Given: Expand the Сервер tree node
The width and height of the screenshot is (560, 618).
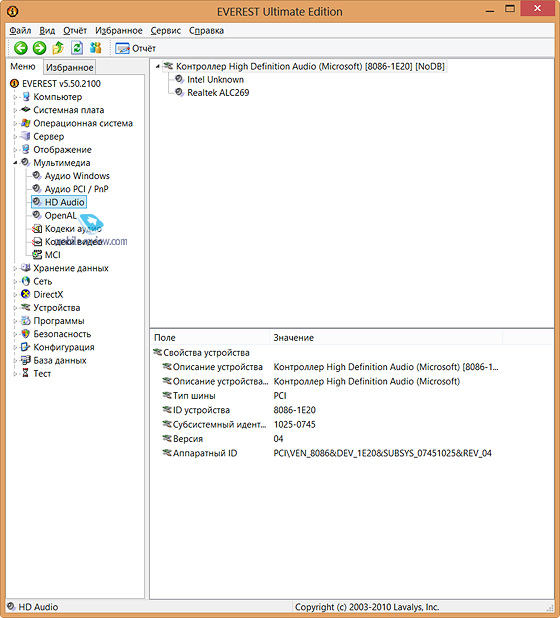Looking at the screenshot, I should 15,136.
